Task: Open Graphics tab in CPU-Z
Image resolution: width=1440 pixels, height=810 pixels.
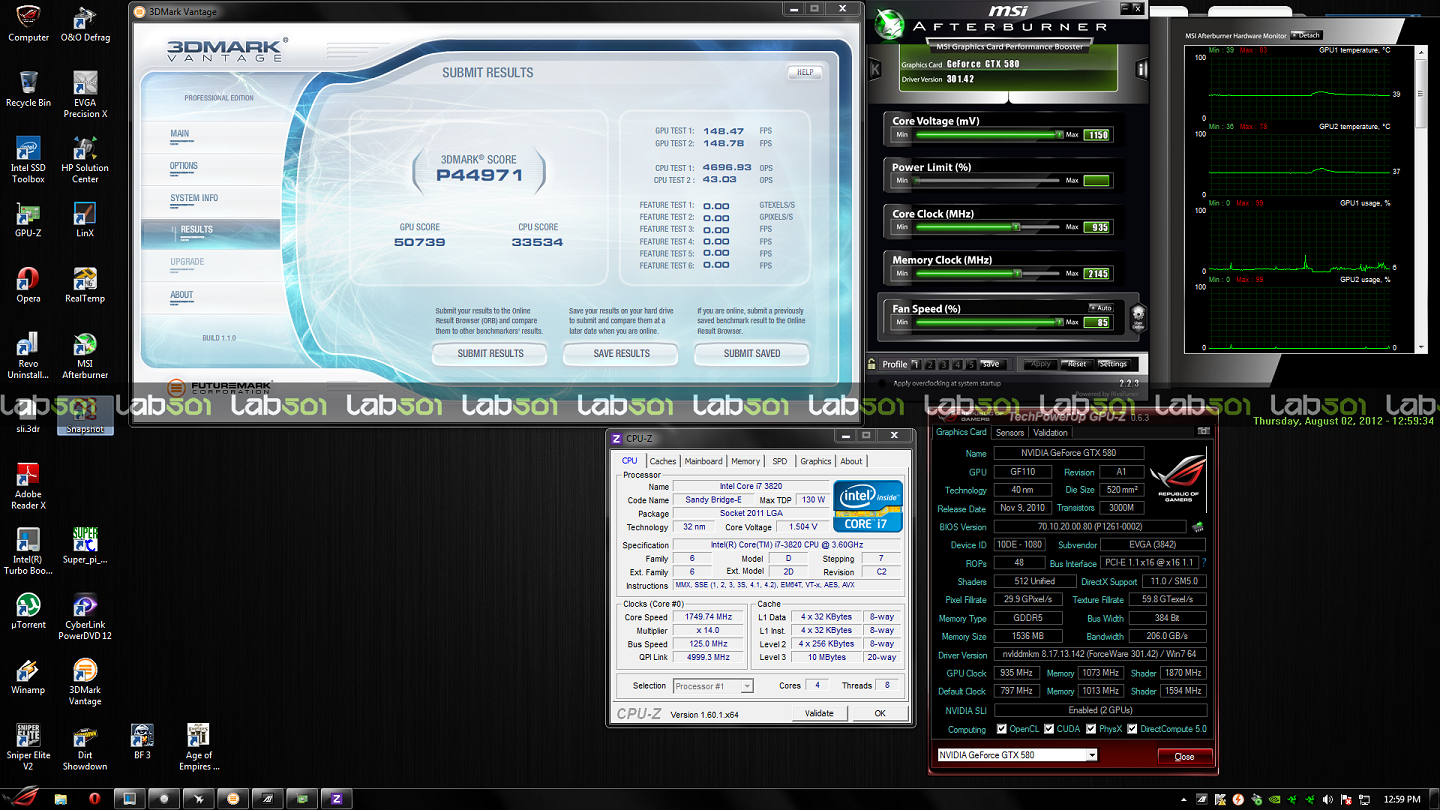Action: pyautogui.click(x=816, y=461)
